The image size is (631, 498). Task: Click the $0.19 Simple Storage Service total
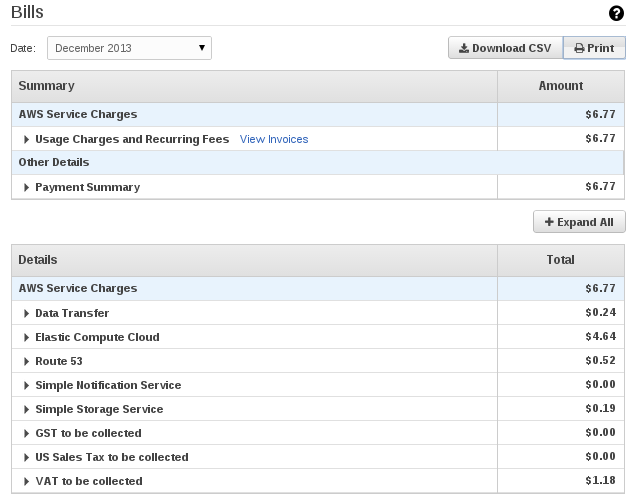[600, 408]
